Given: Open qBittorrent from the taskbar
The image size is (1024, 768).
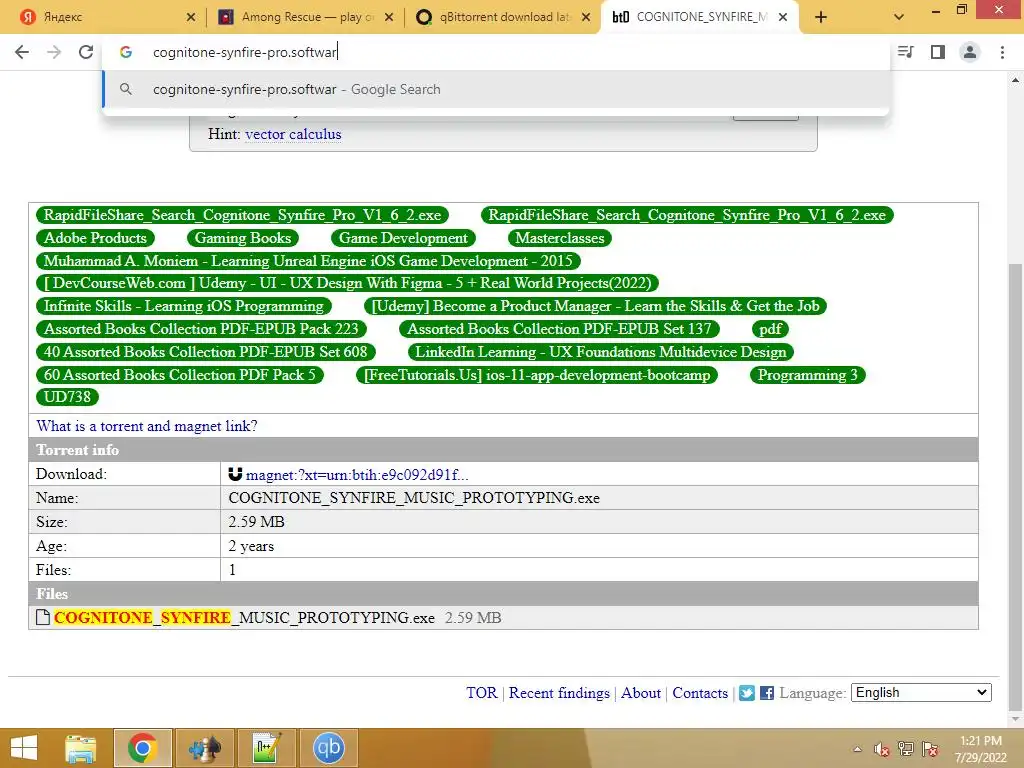Looking at the screenshot, I should click(x=328, y=748).
